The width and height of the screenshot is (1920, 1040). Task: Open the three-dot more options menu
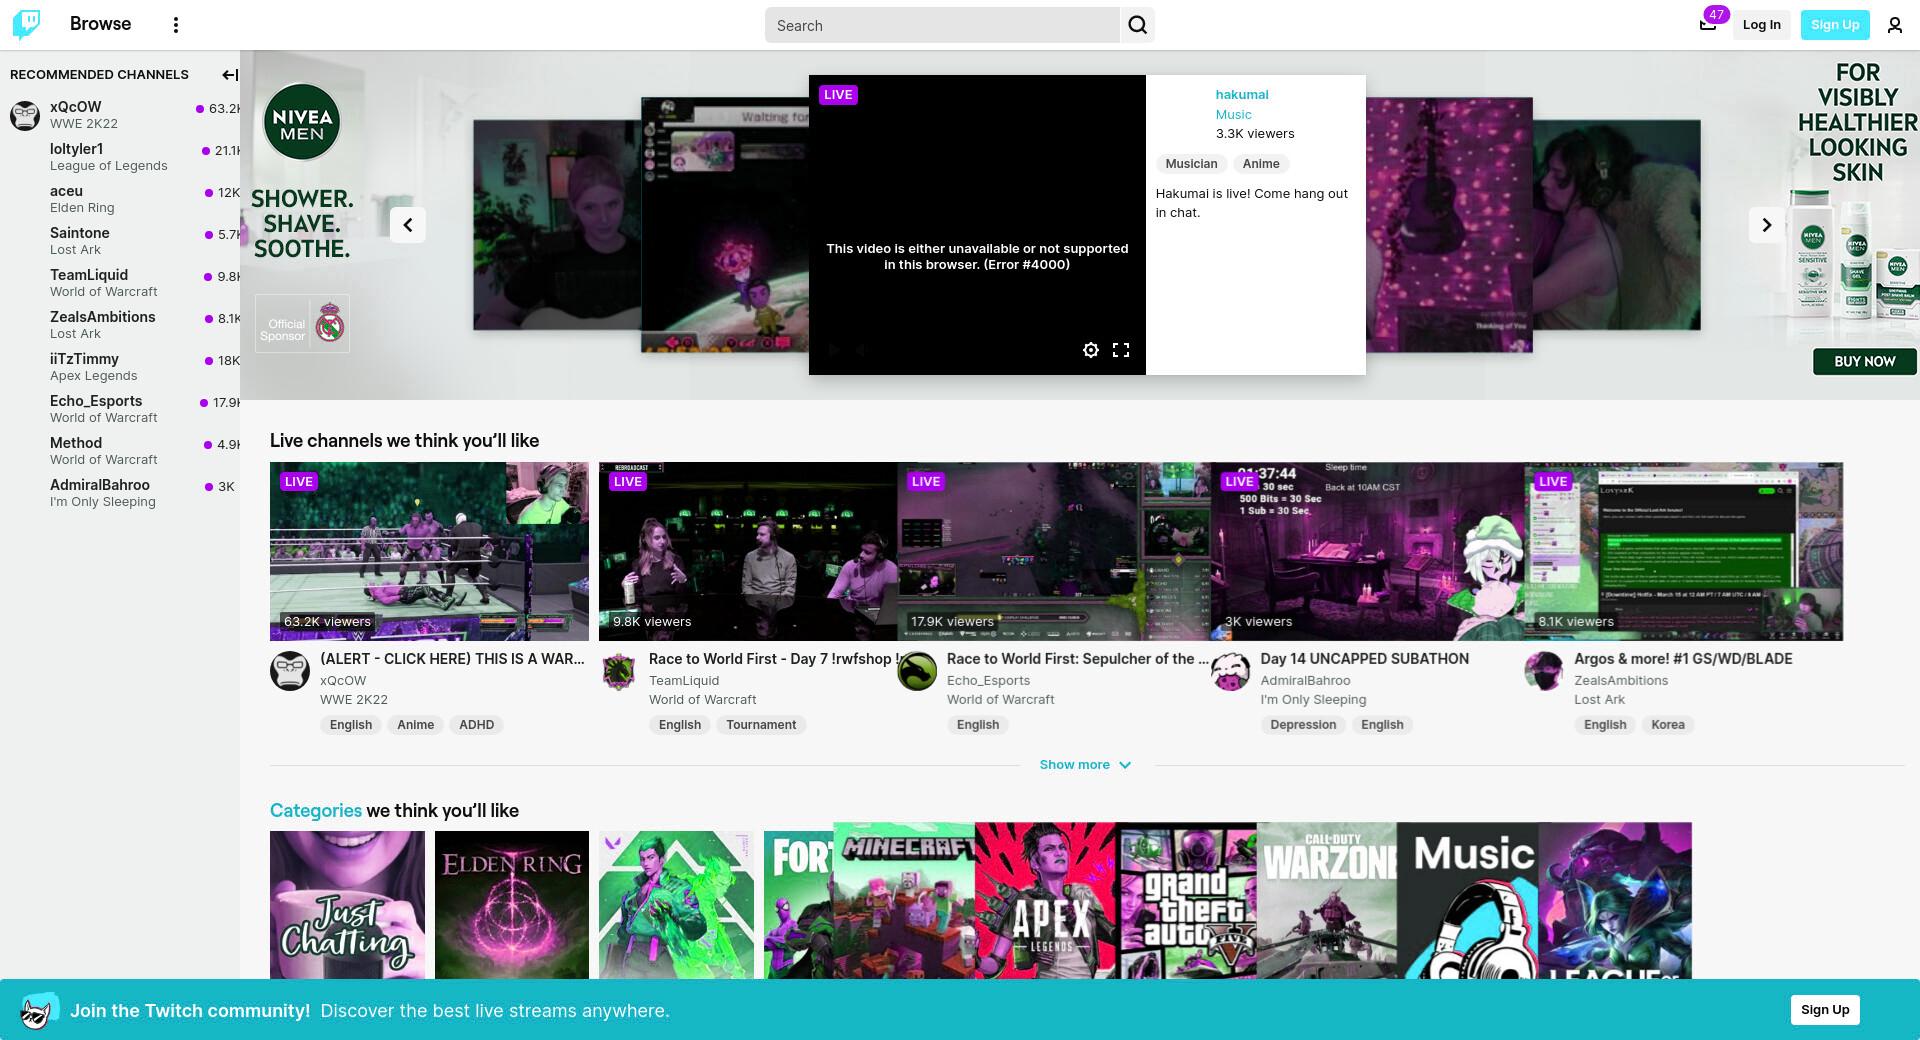tap(175, 25)
